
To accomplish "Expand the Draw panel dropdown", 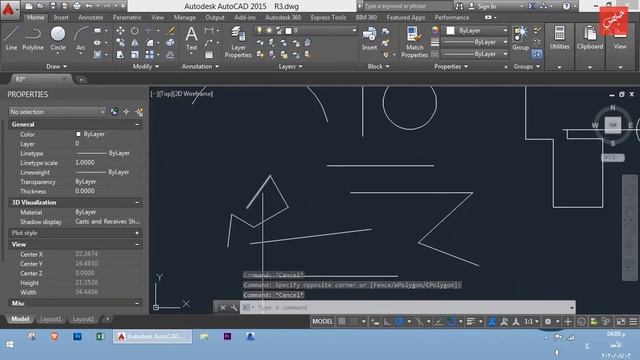I will coord(56,67).
